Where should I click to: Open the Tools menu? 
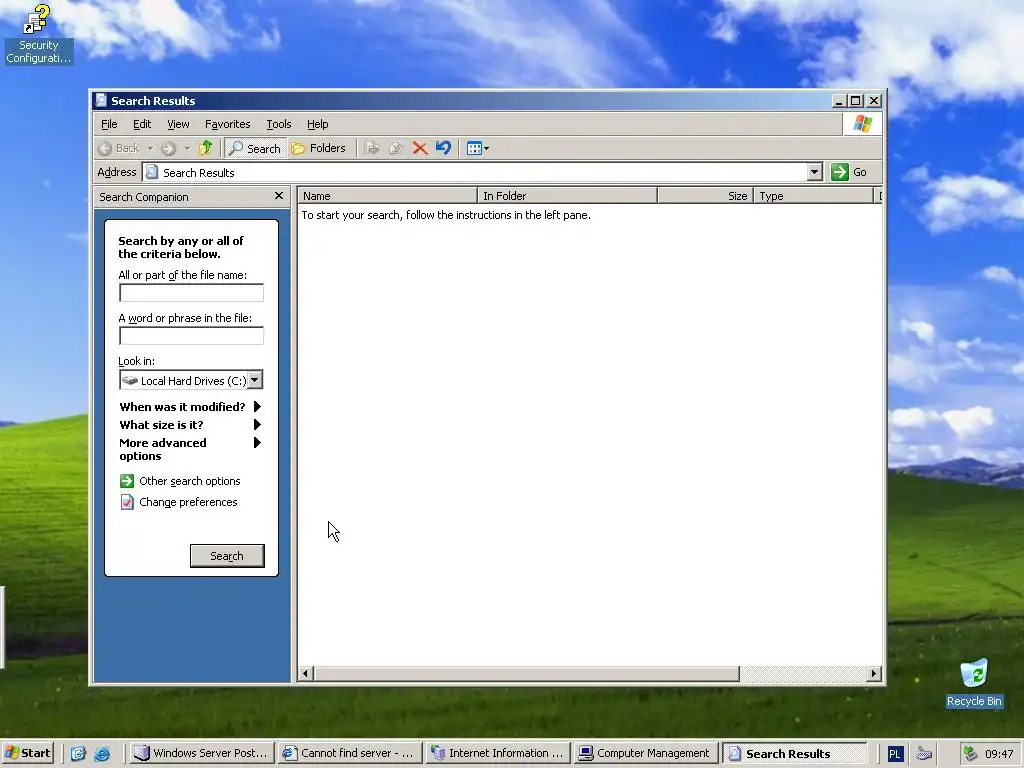[278, 124]
